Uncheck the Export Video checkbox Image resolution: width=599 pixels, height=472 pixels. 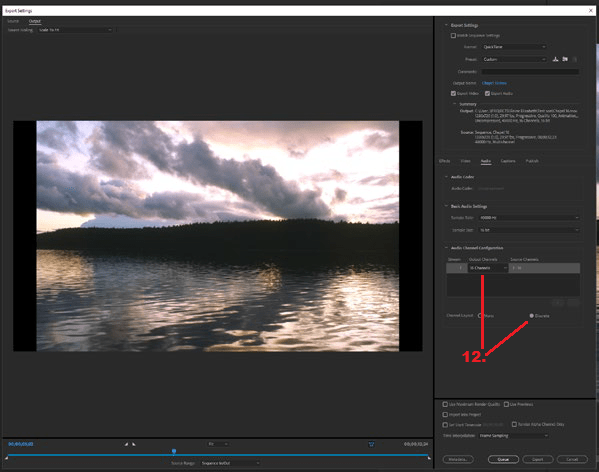453,94
